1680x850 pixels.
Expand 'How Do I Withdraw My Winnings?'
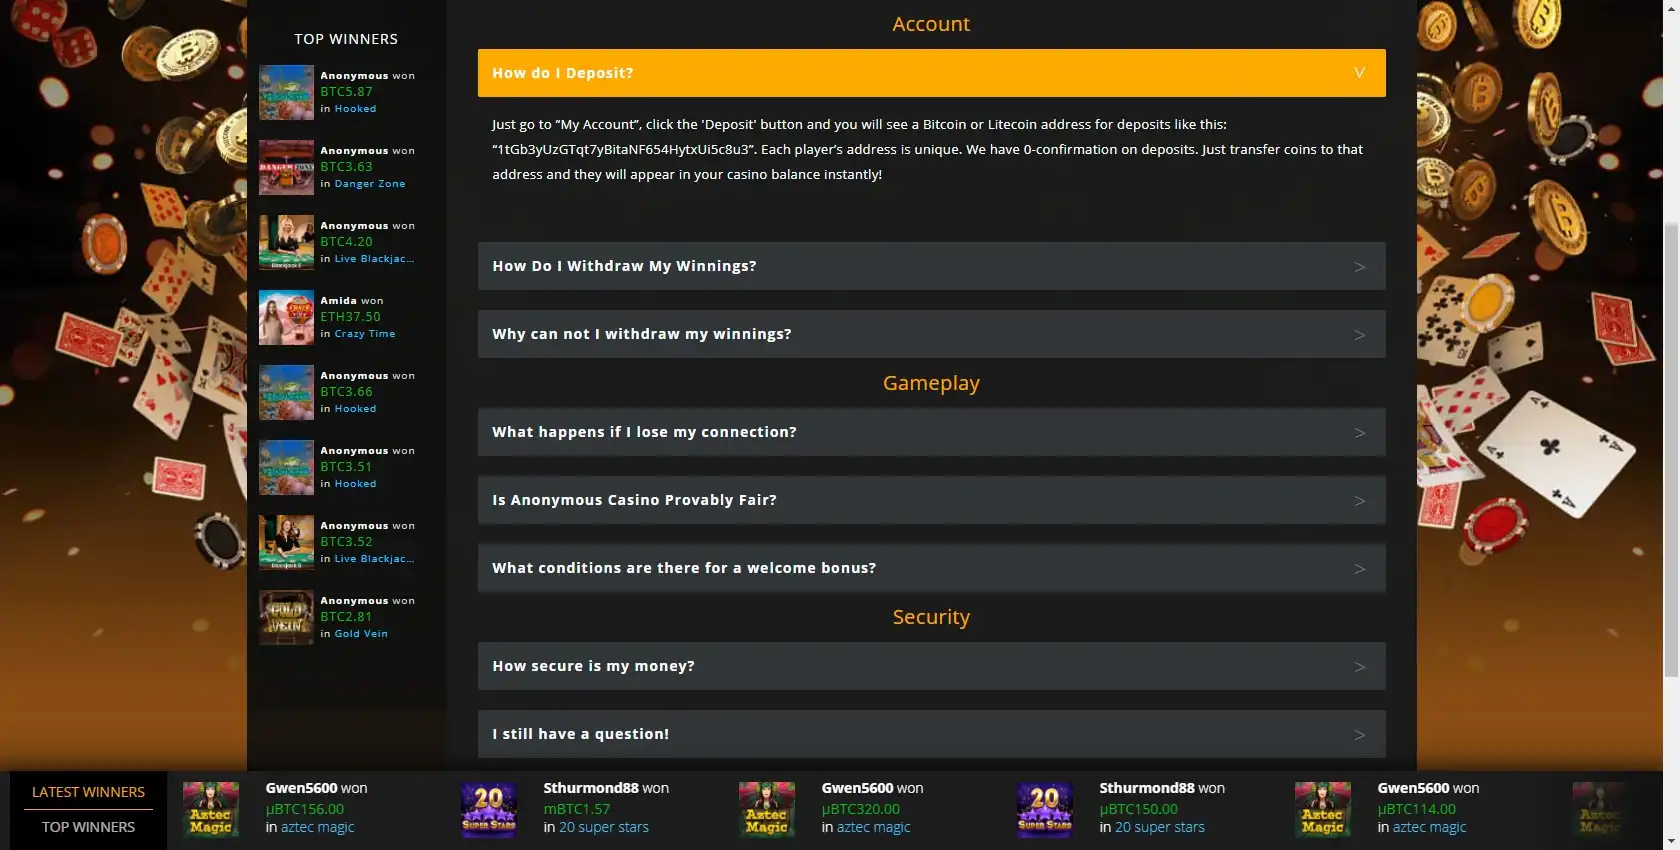(931, 266)
